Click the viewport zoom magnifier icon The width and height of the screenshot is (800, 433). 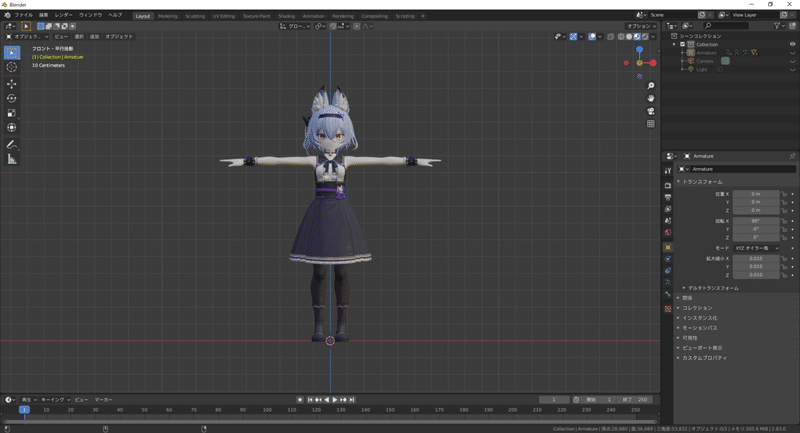[651, 86]
